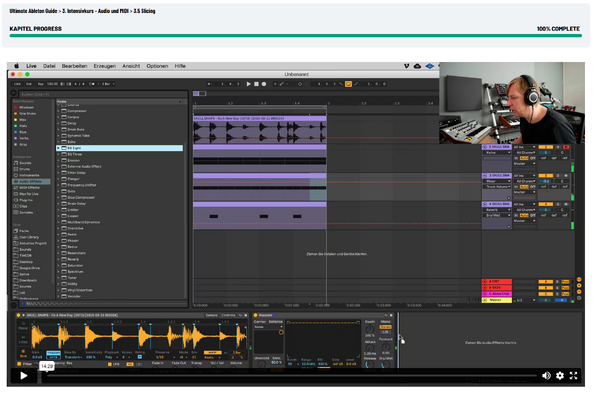The height and width of the screenshot is (400, 595).
Task: Click the Controls tab in Simpler
Action: (228, 315)
